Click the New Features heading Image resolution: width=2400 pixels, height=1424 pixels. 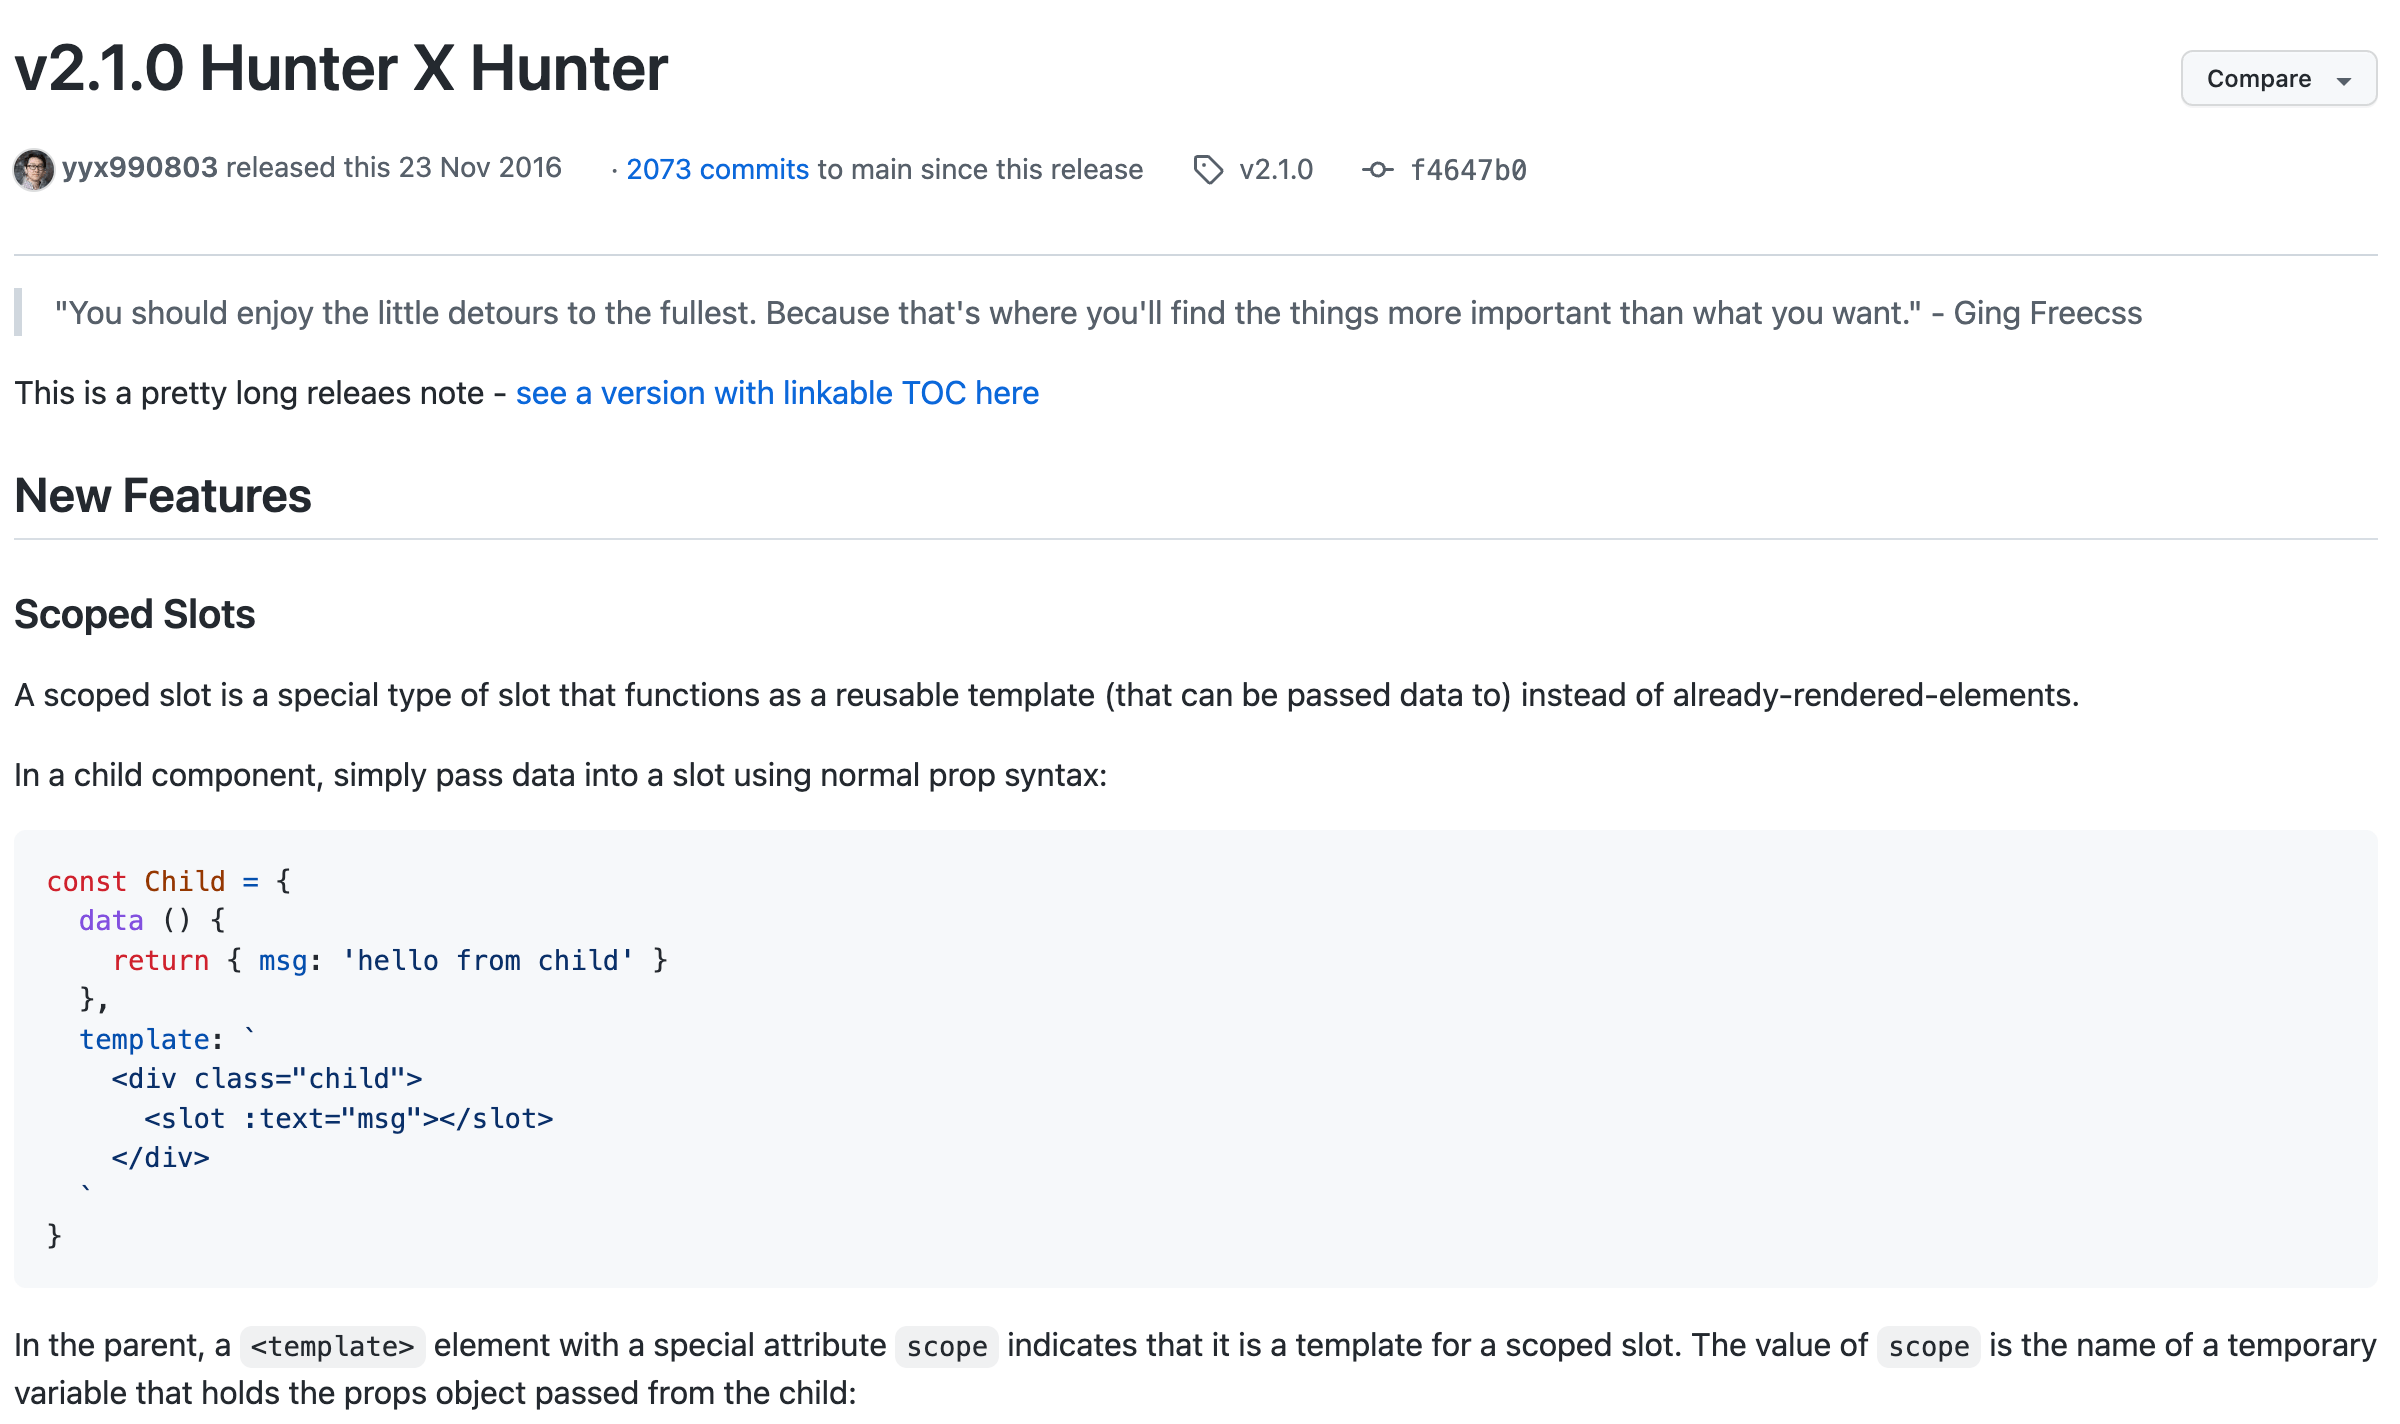163,496
